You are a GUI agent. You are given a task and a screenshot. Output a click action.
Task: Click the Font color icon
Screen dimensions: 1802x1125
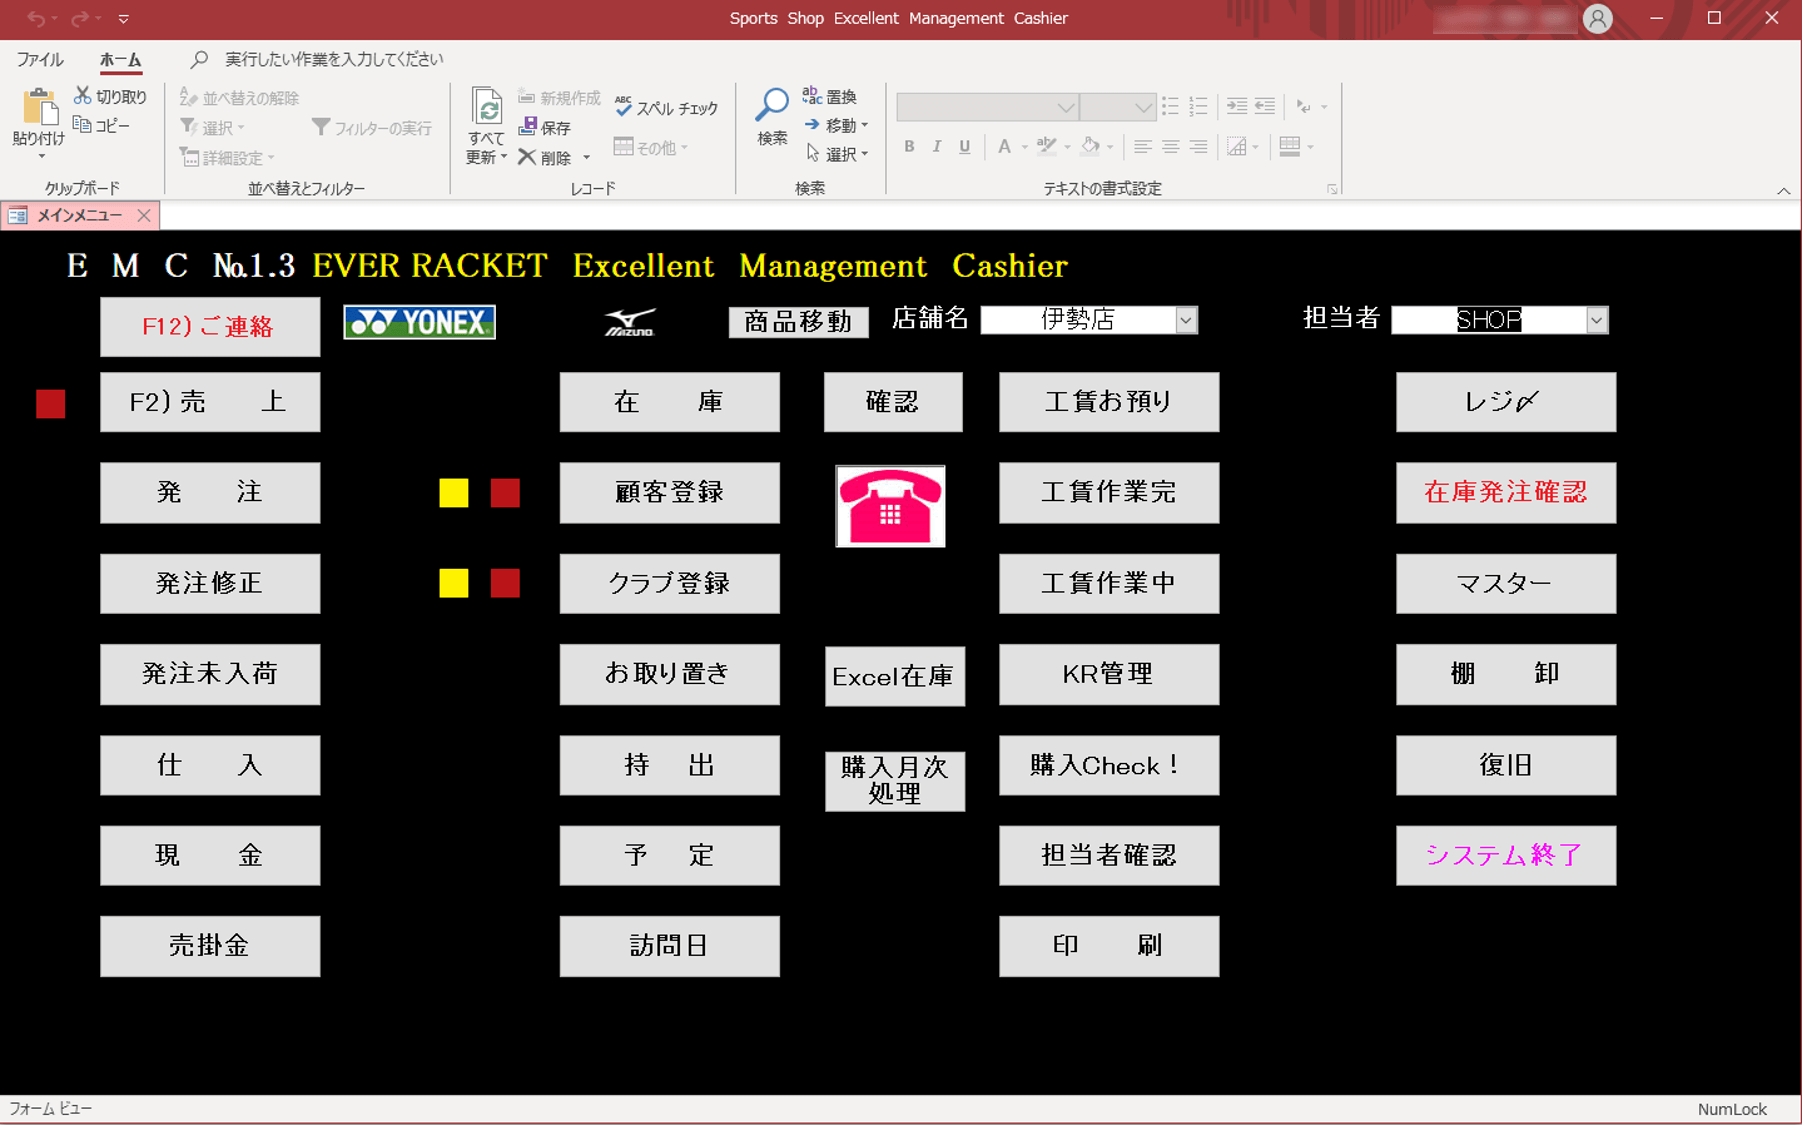click(x=1004, y=147)
